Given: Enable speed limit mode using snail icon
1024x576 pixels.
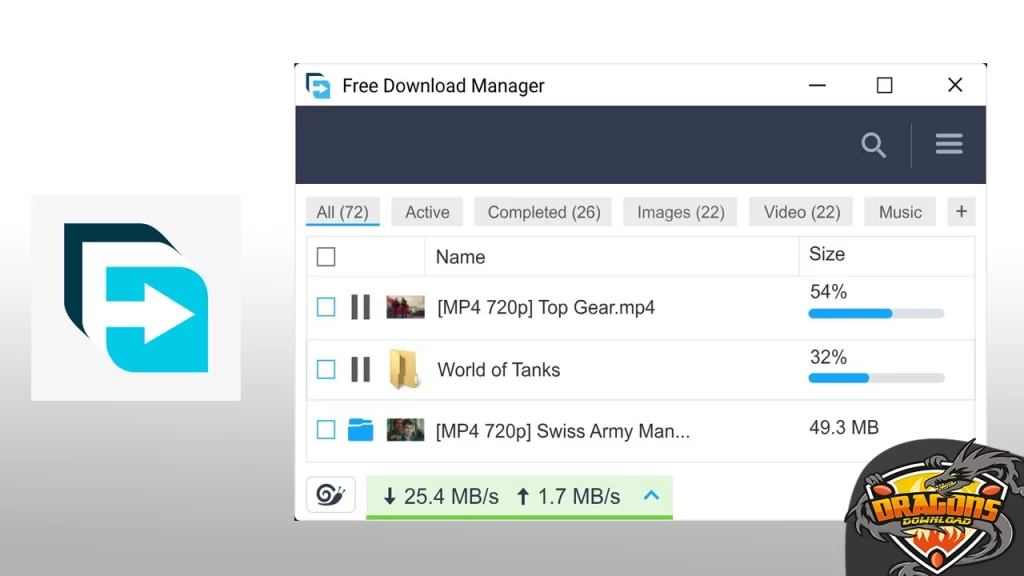Looking at the screenshot, I should 330,494.
